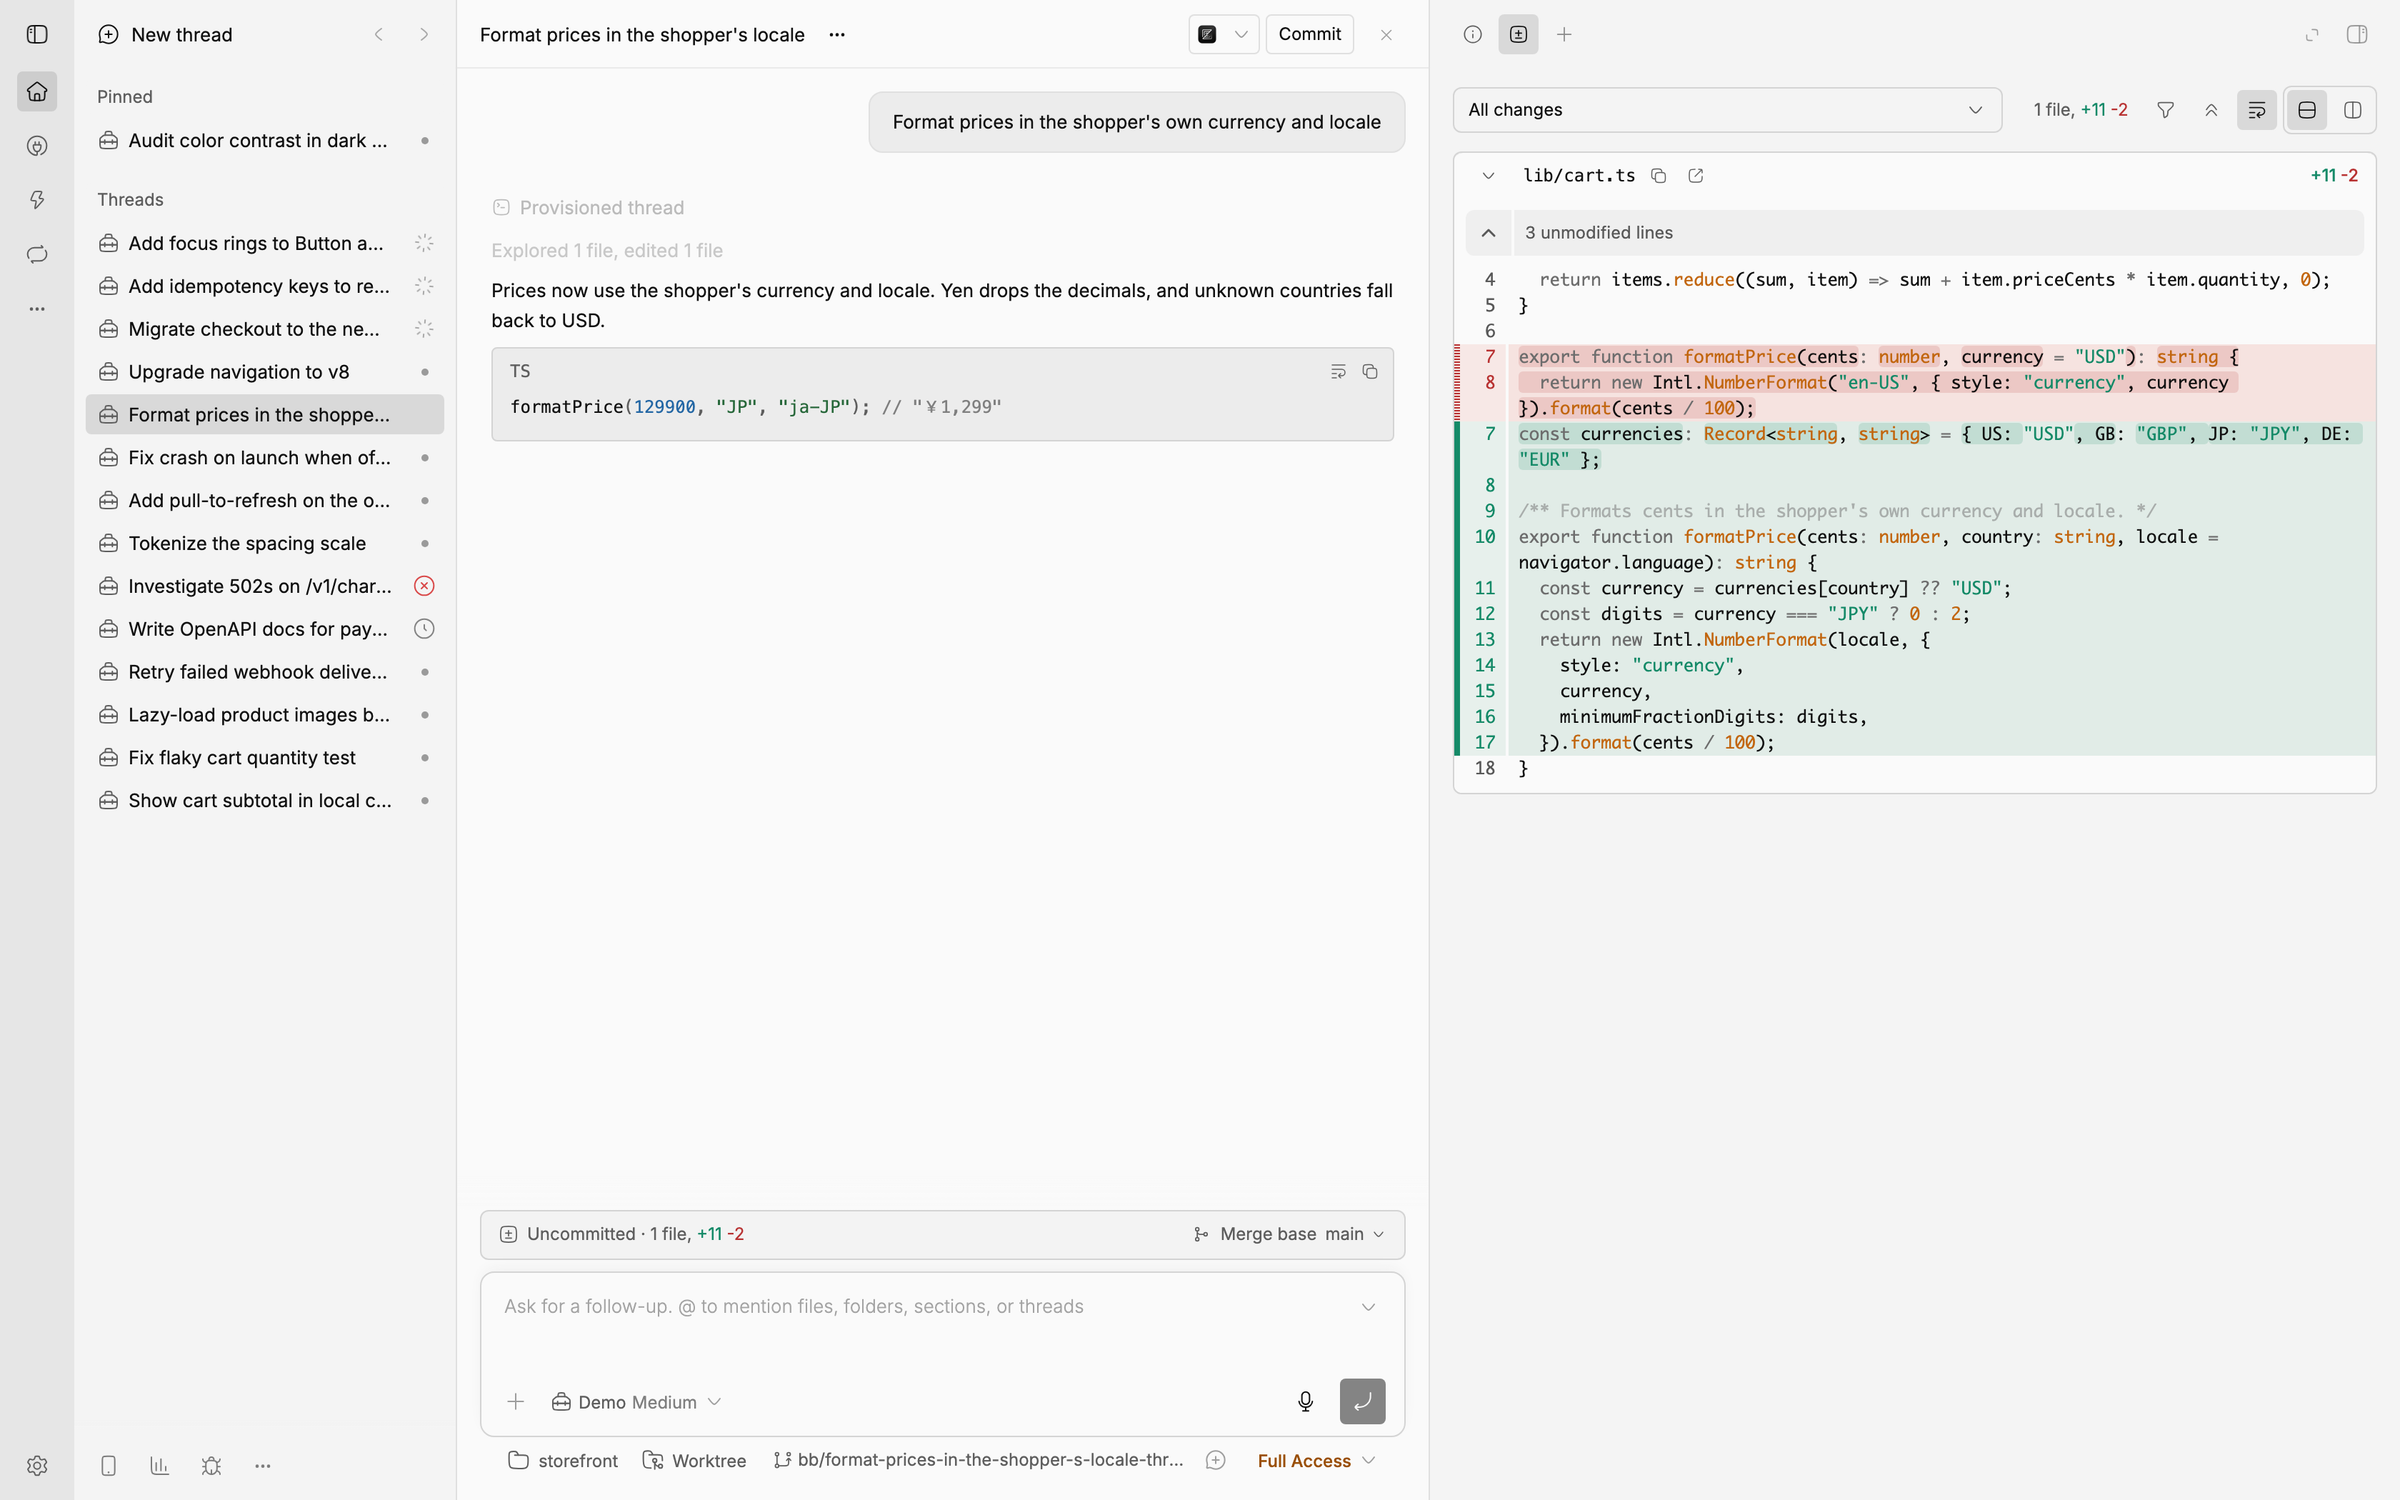The width and height of the screenshot is (2400, 1500).
Task: Expand the 3 unmodified lines
Action: point(1914,232)
